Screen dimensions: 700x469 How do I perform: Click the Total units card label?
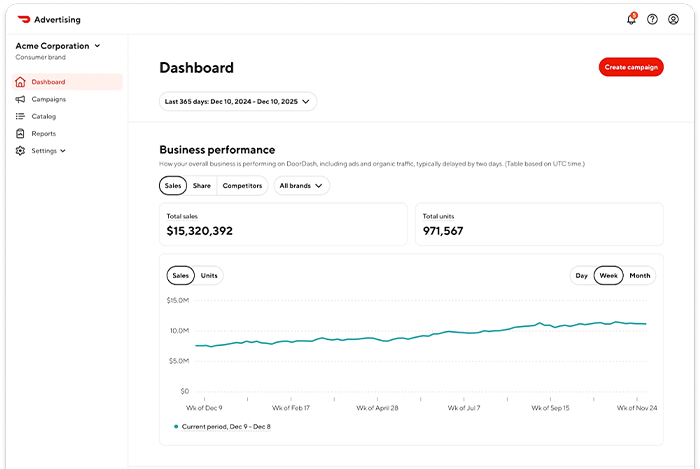tap(438, 216)
